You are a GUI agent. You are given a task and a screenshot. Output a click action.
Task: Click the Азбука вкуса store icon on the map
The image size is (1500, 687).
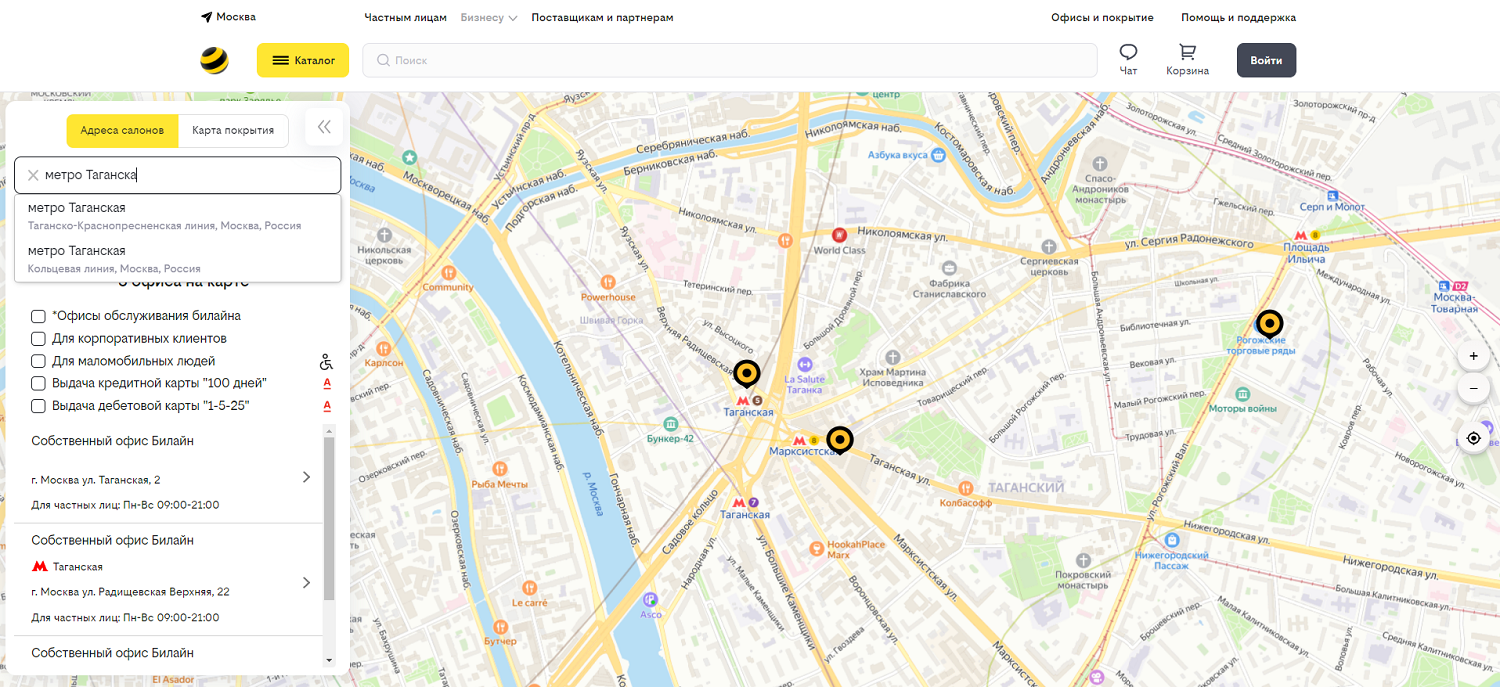(938, 156)
